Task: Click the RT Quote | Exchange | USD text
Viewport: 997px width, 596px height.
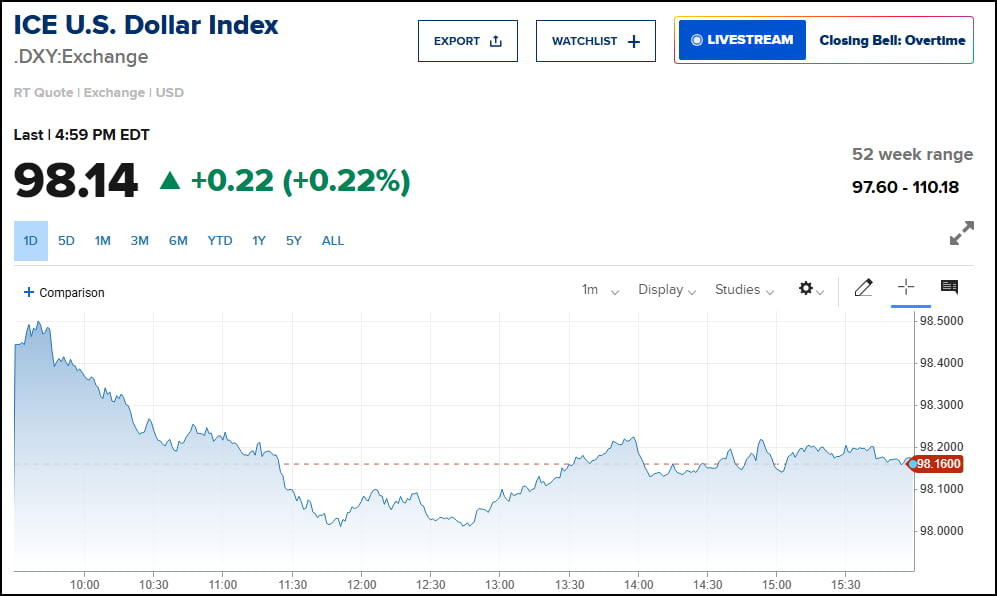Action: coord(99,92)
